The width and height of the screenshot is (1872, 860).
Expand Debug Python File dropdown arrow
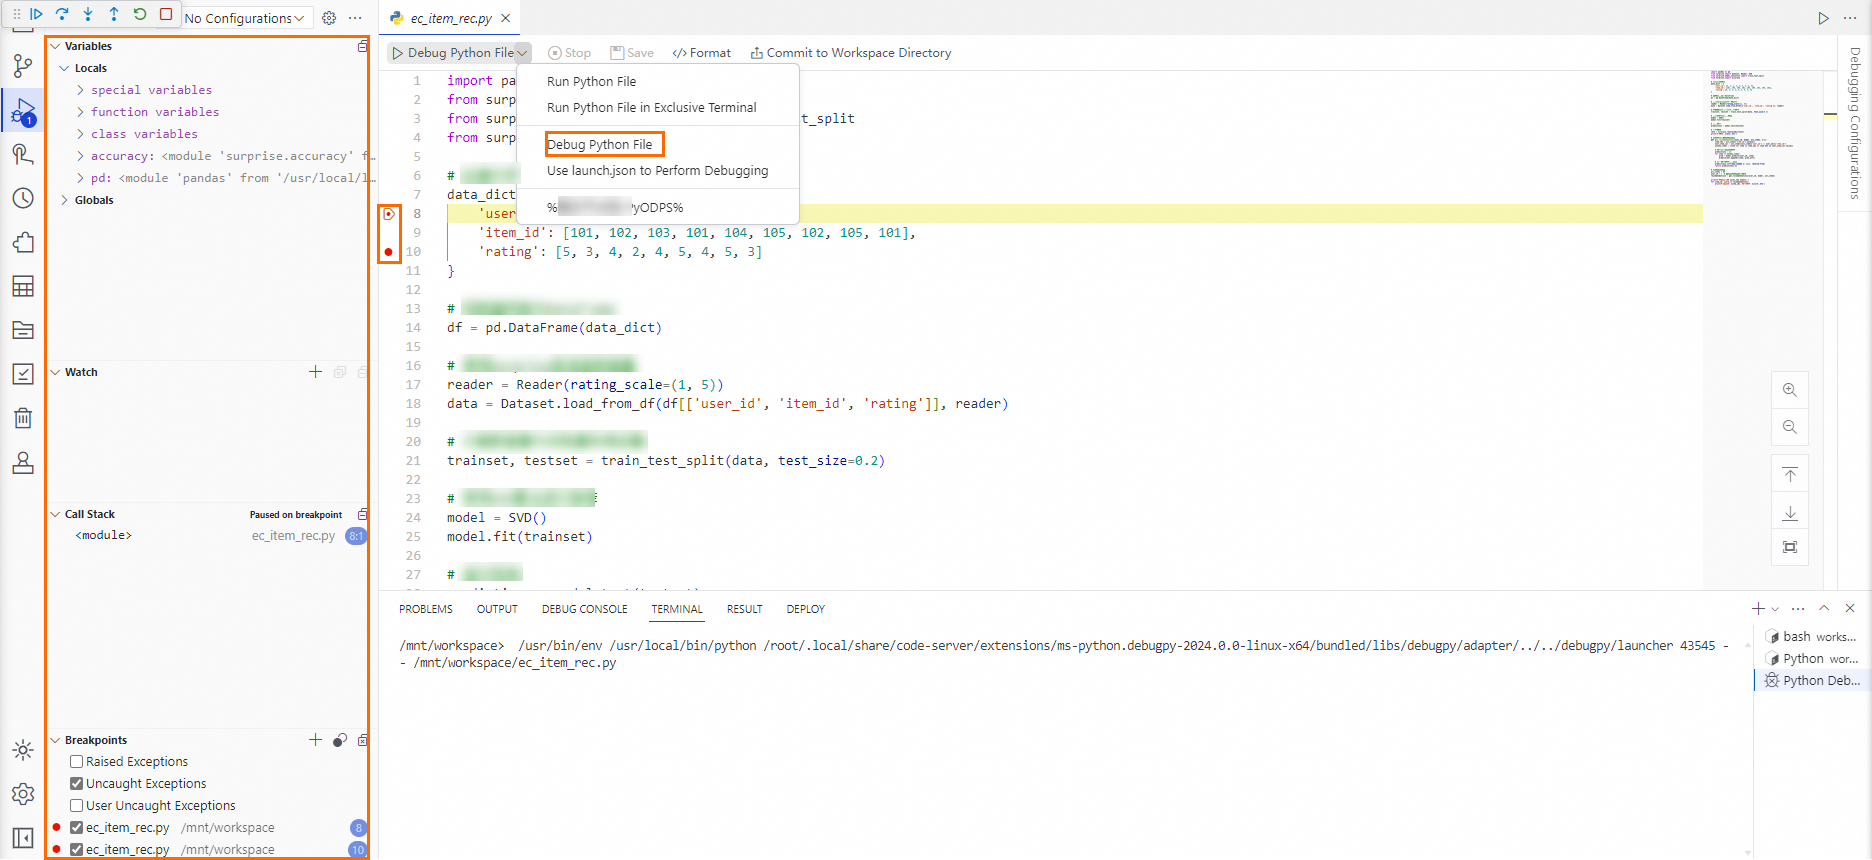522,53
